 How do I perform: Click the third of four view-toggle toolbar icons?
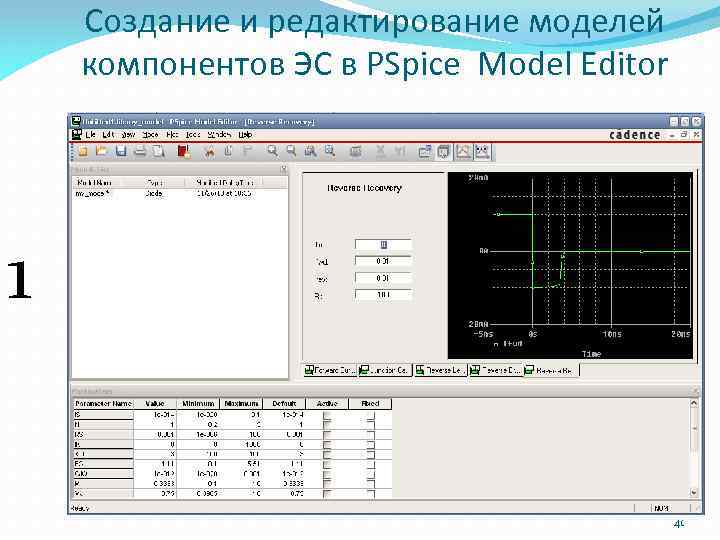(463, 152)
